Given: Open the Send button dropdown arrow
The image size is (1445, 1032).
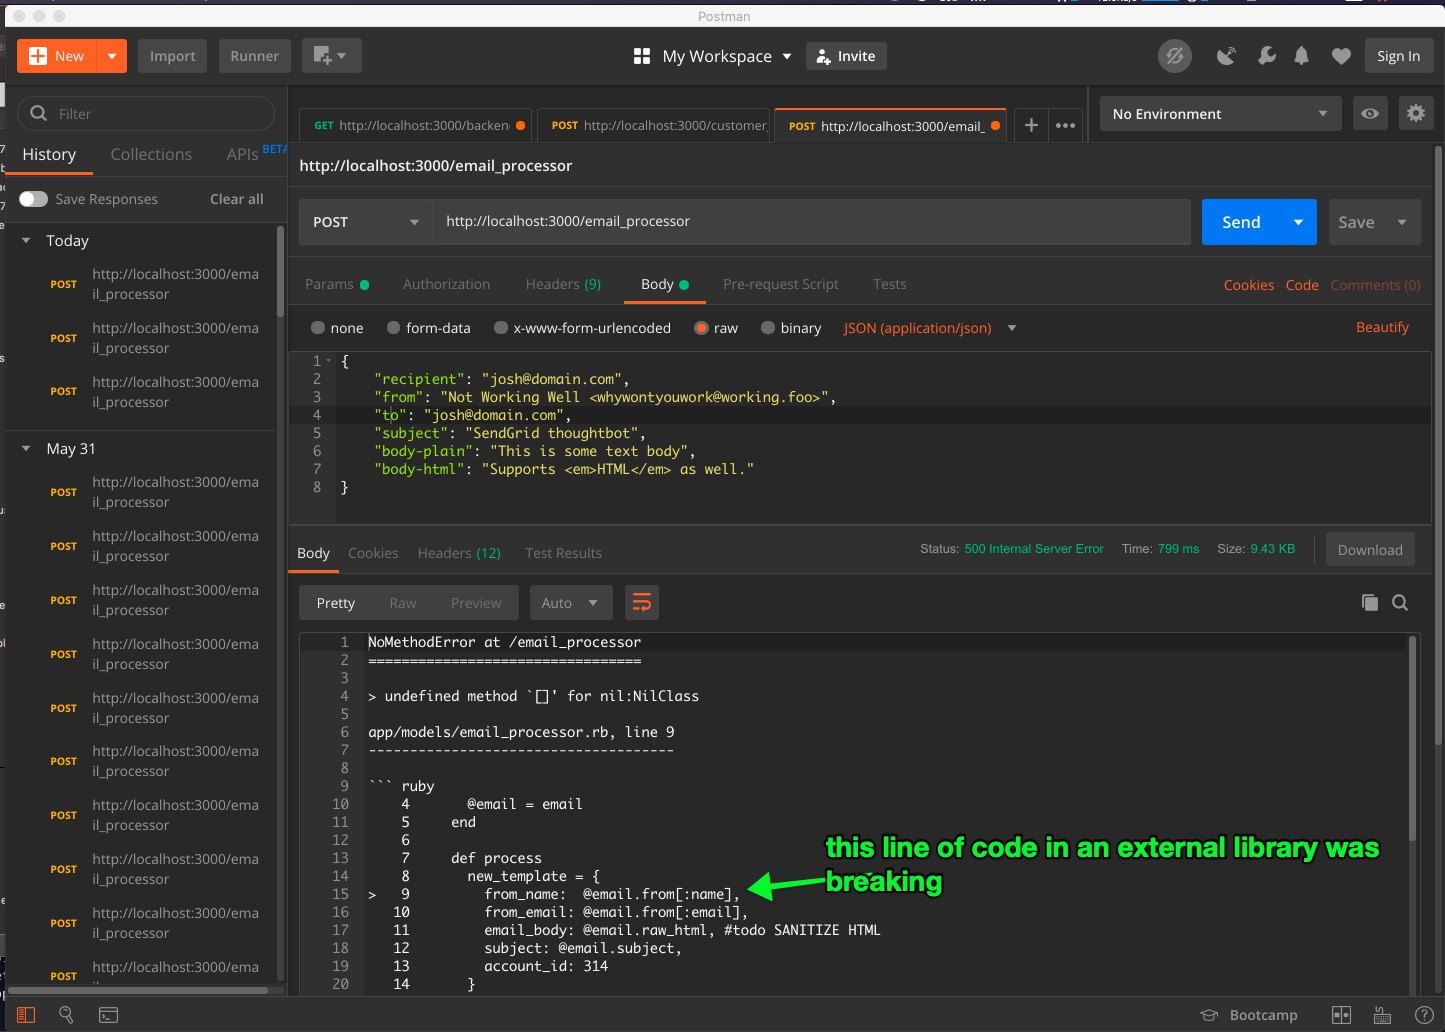Looking at the screenshot, I should (1298, 222).
